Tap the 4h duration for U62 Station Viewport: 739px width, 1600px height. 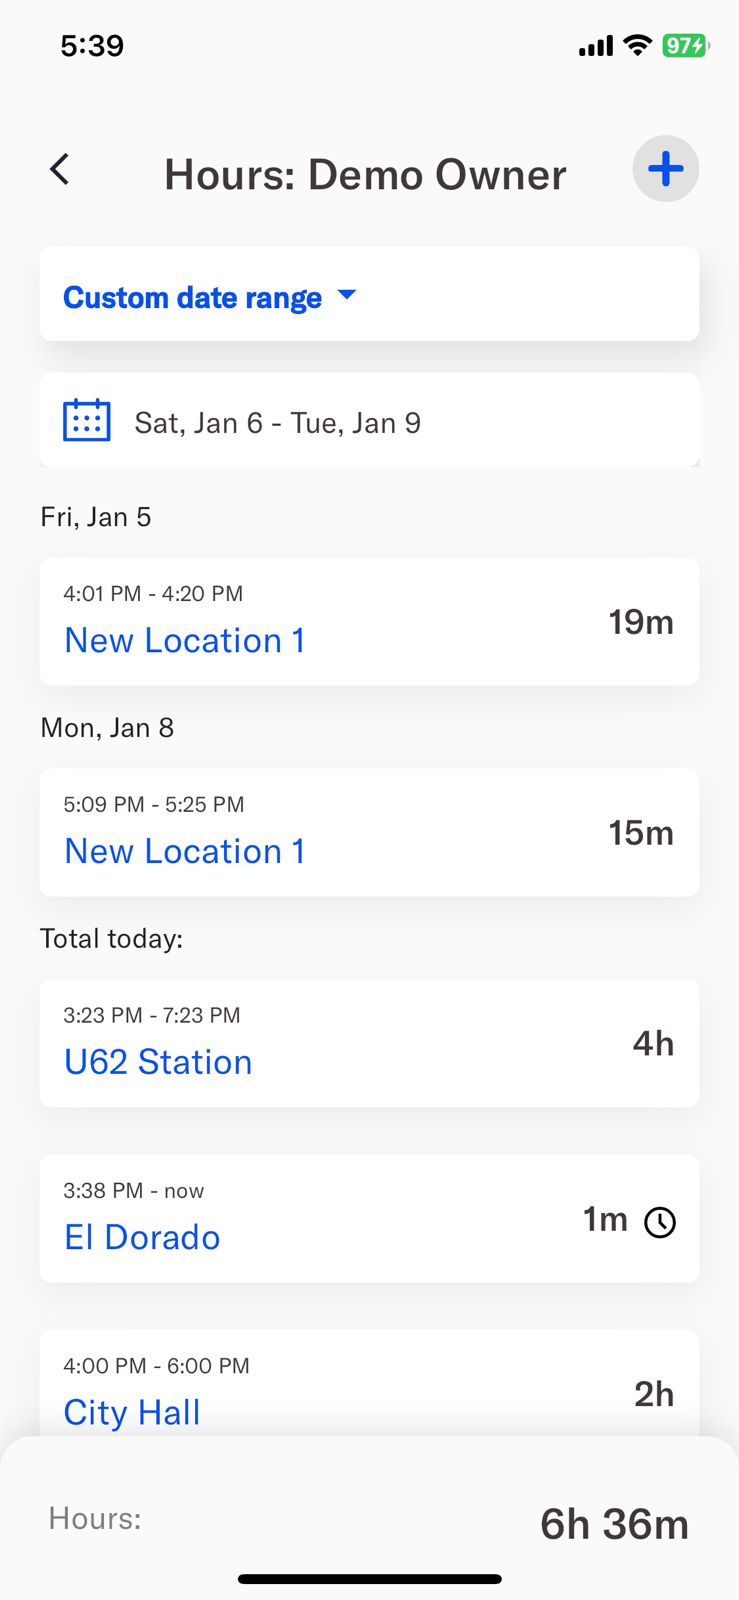coord(653,1044)
